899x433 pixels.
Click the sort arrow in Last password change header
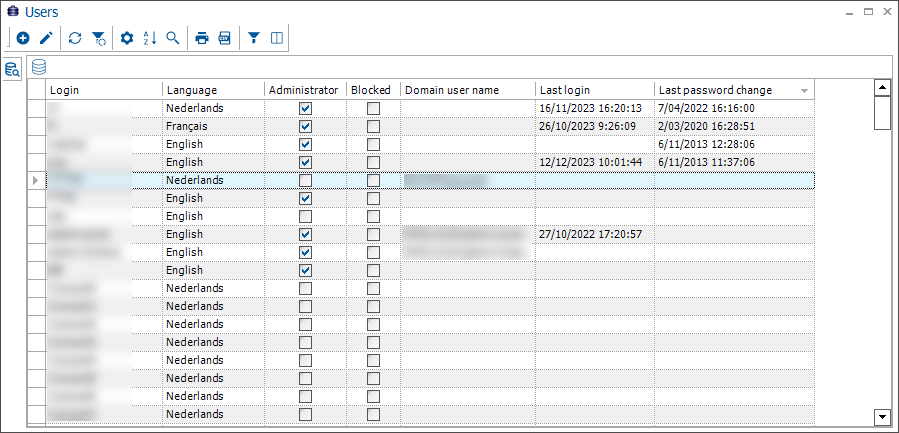coord(804,91)
